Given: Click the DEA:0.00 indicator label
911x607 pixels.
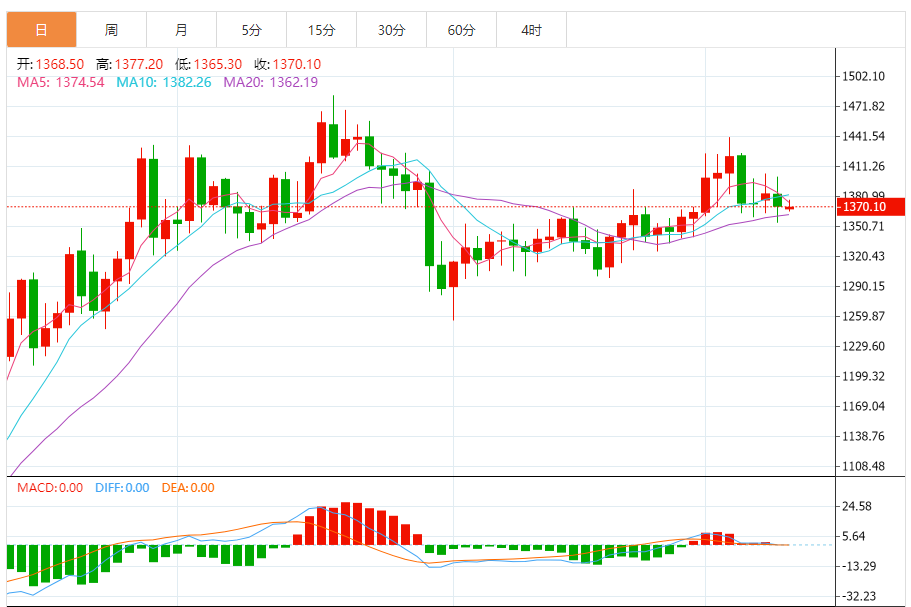Looking at the screenshot, I should pos(188,488).
